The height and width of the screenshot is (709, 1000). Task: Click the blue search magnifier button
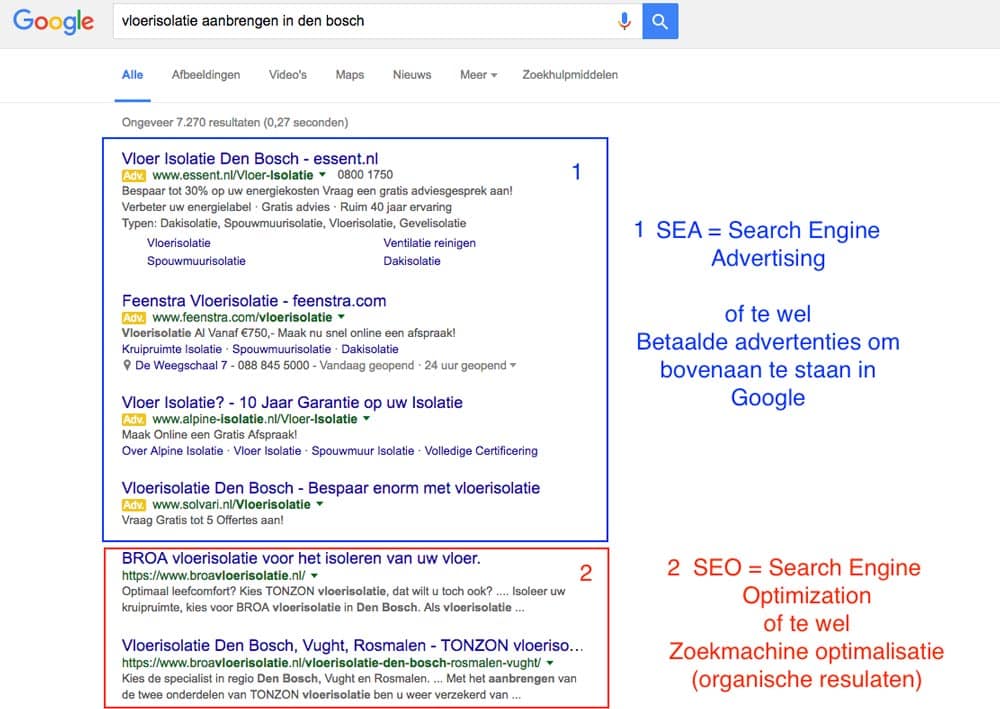(x=660, y=21)
